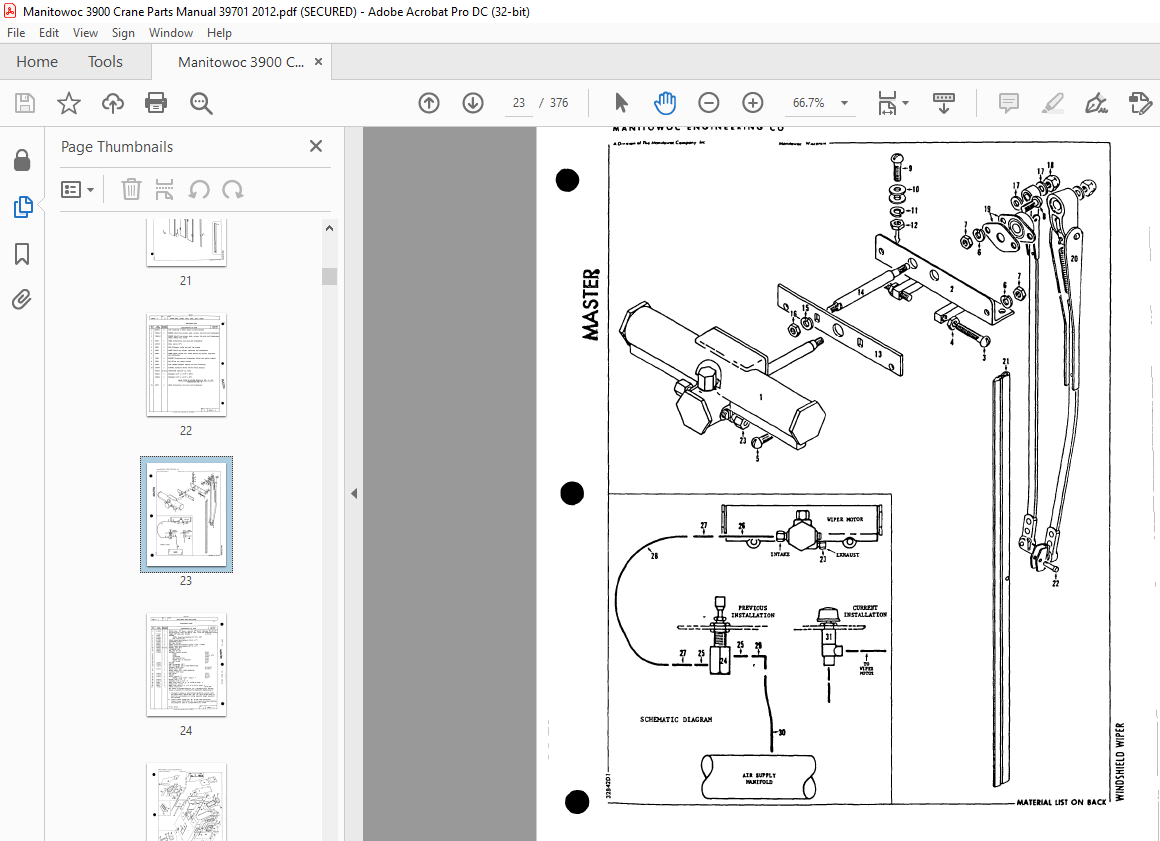The image size is (1160, 841).
Task: Choose the Selection arrow tool
Action: 621,103
